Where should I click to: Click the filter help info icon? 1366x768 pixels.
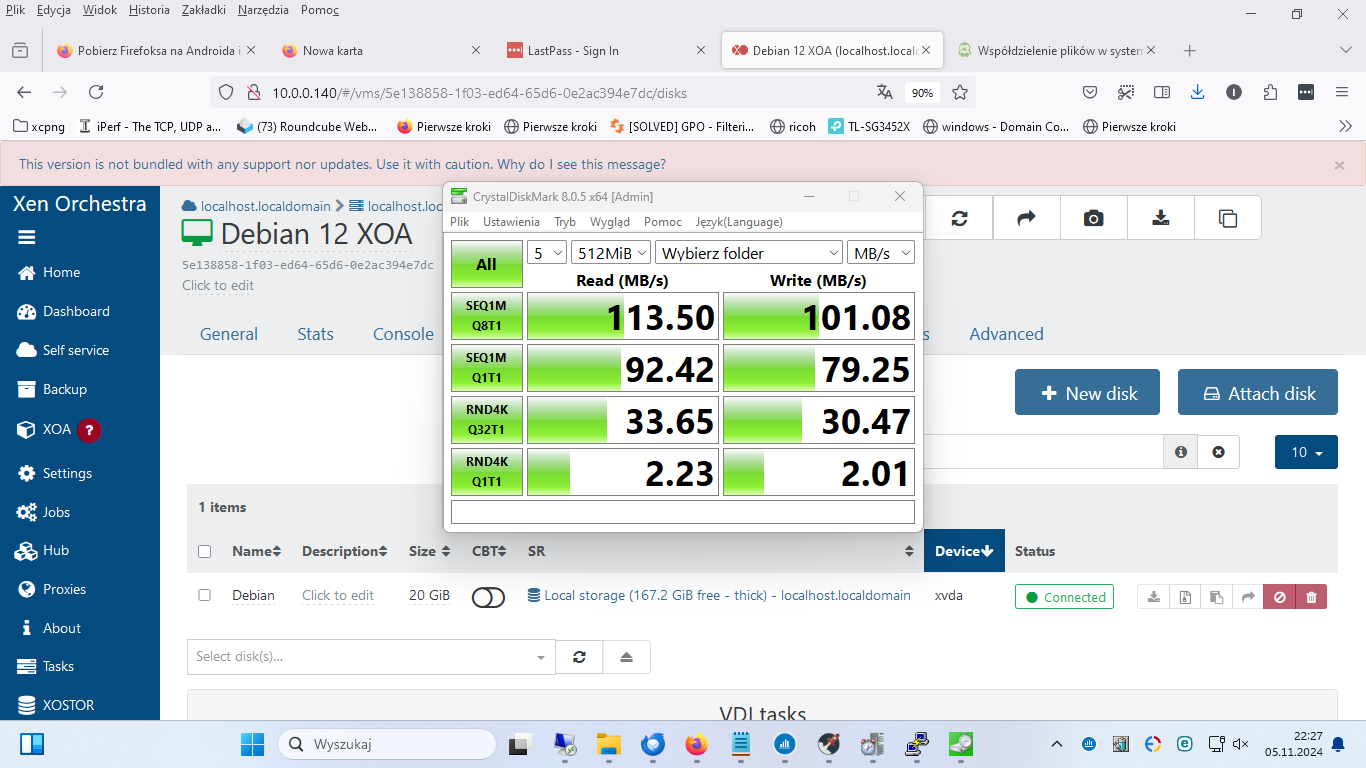pyautogui.click(x=1181, y=452)
